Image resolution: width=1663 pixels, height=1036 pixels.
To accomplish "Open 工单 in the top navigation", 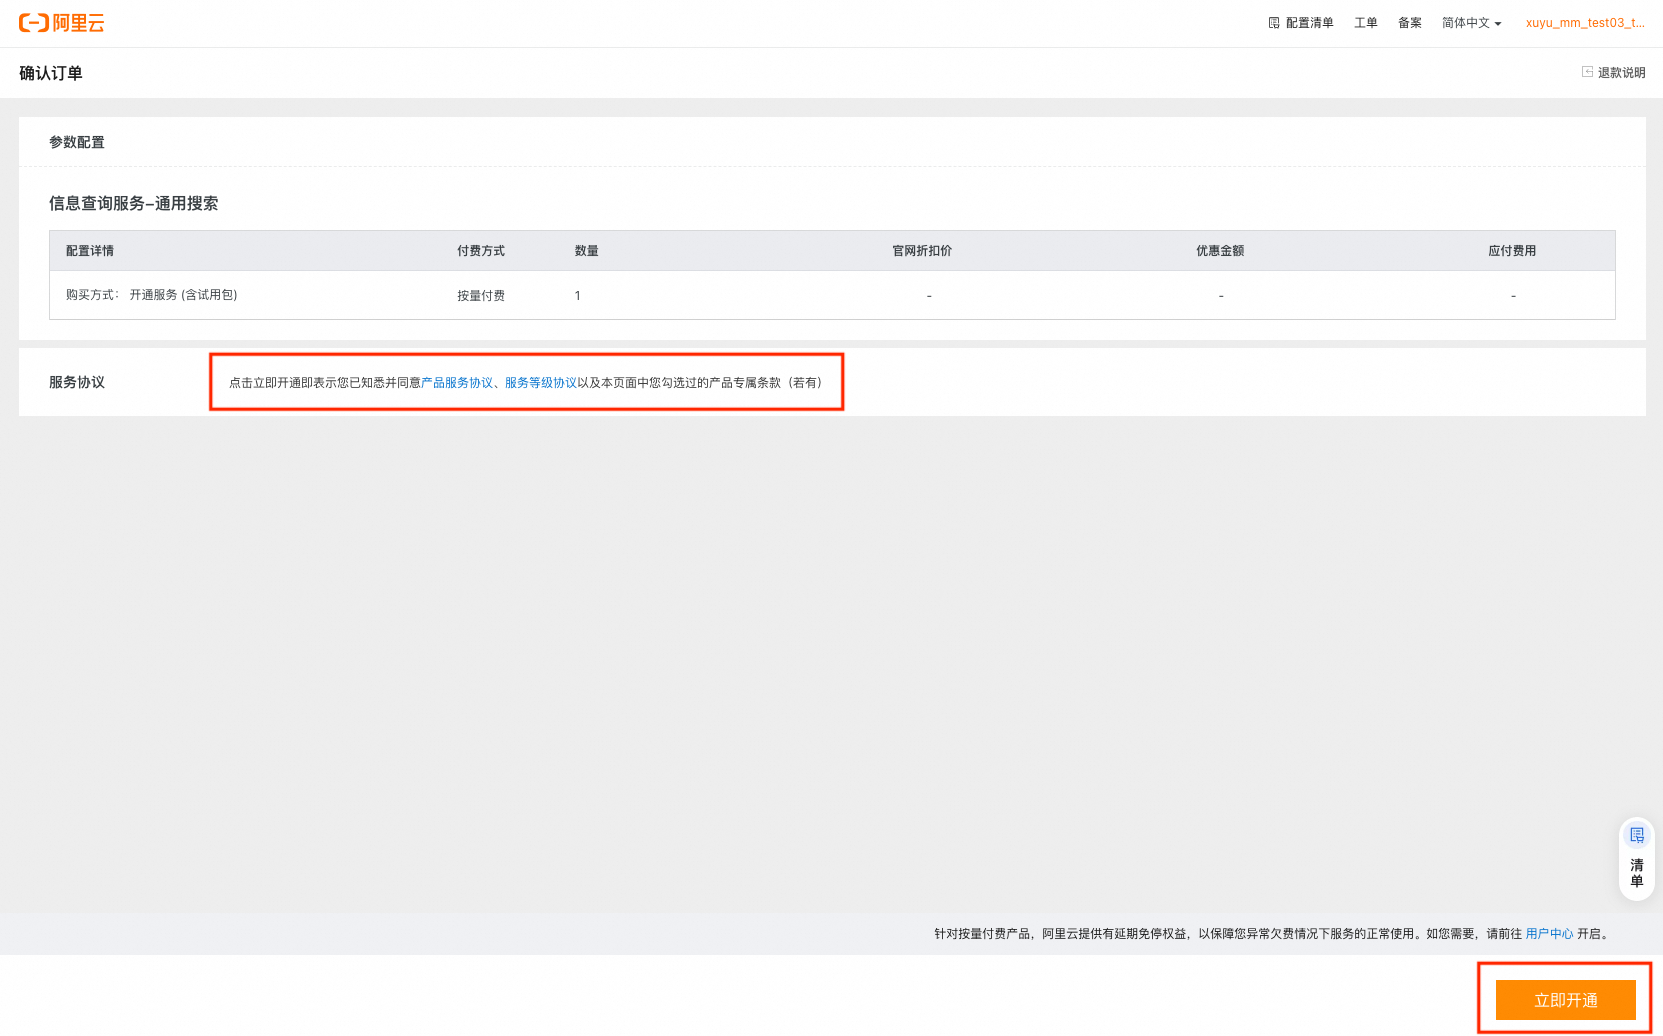I will pos(1366,23).
